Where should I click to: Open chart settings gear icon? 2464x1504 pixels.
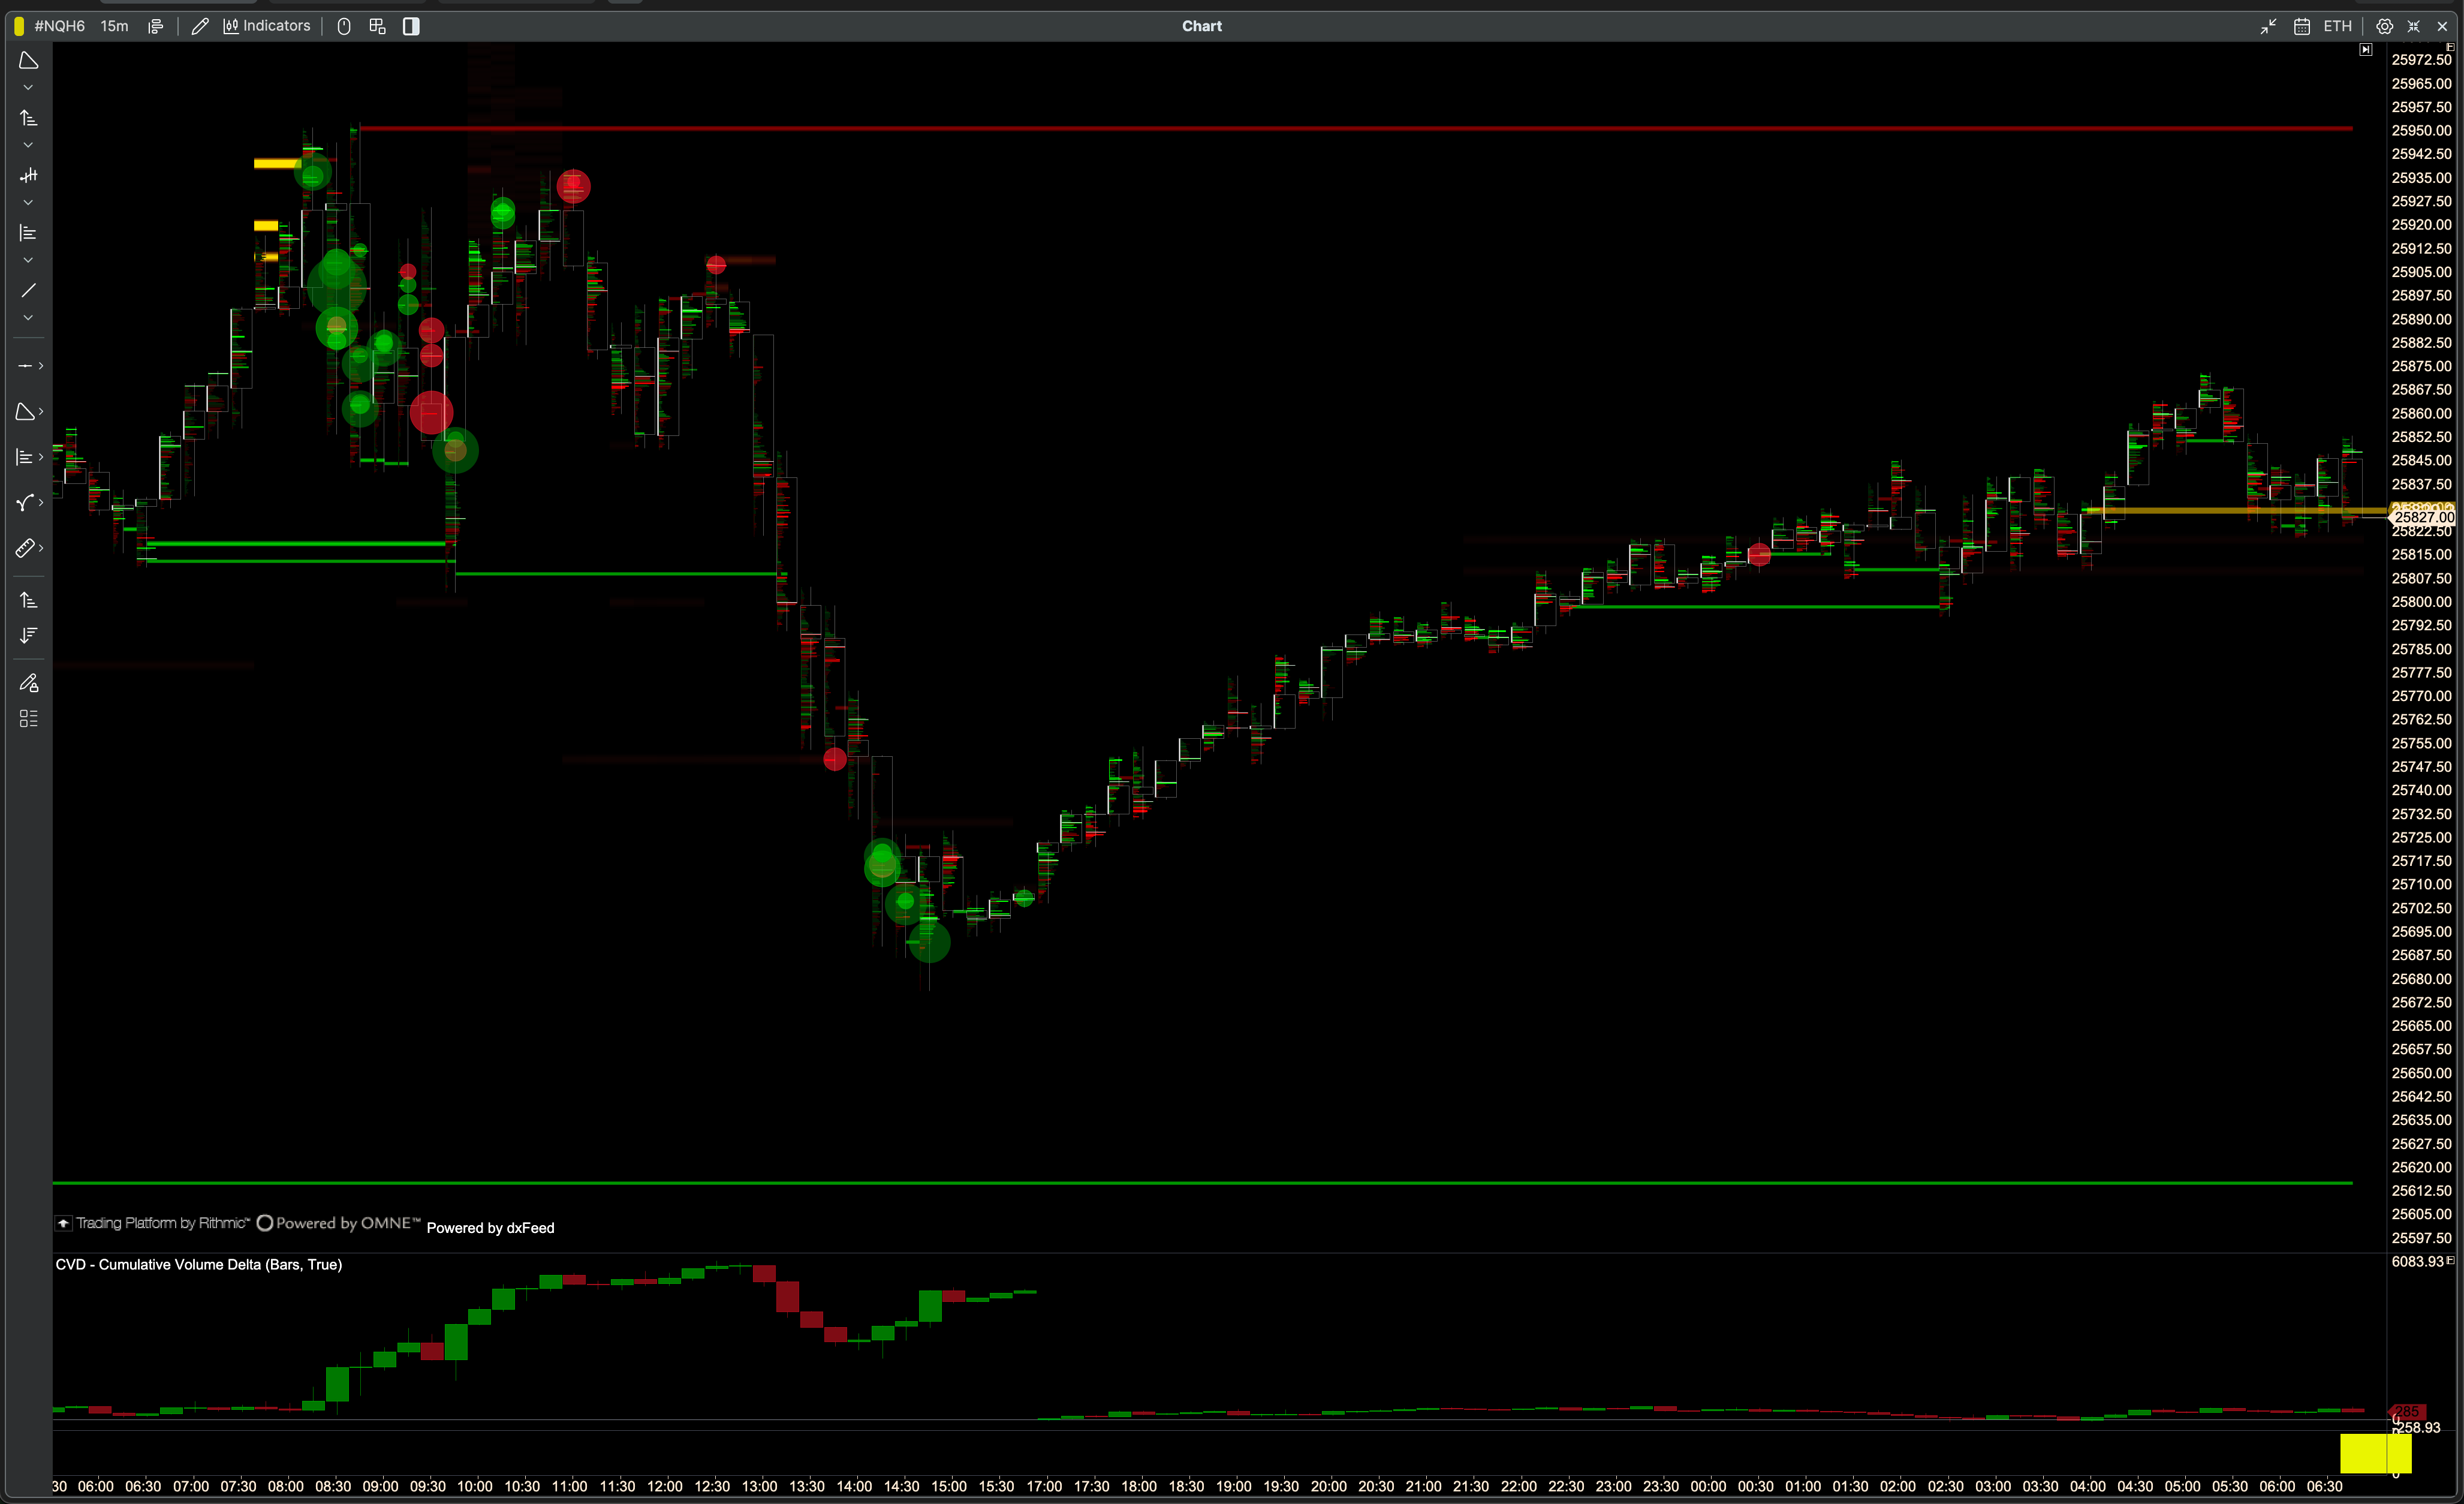tap(2384, 26)
